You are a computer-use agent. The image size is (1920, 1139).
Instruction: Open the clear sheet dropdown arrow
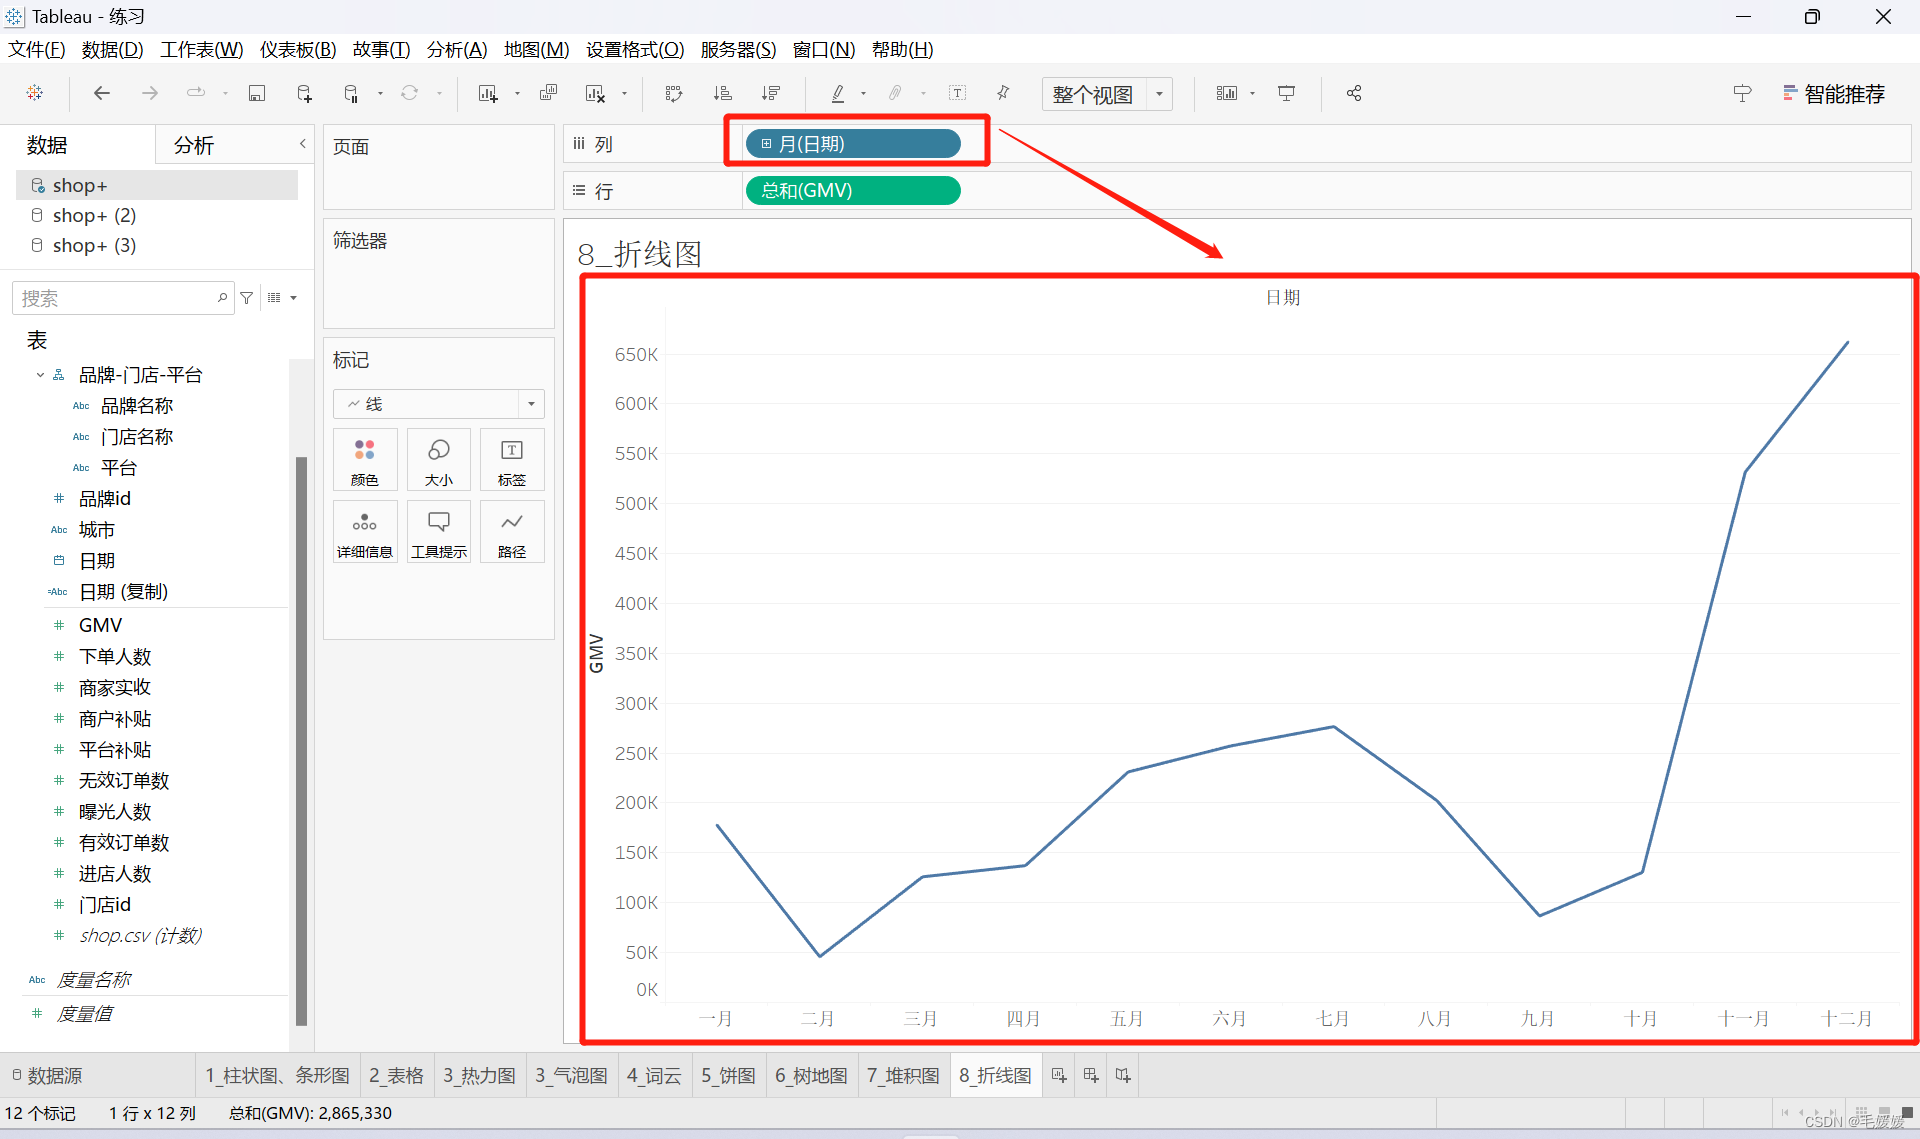pyautogui.click(x=624, y=94)
